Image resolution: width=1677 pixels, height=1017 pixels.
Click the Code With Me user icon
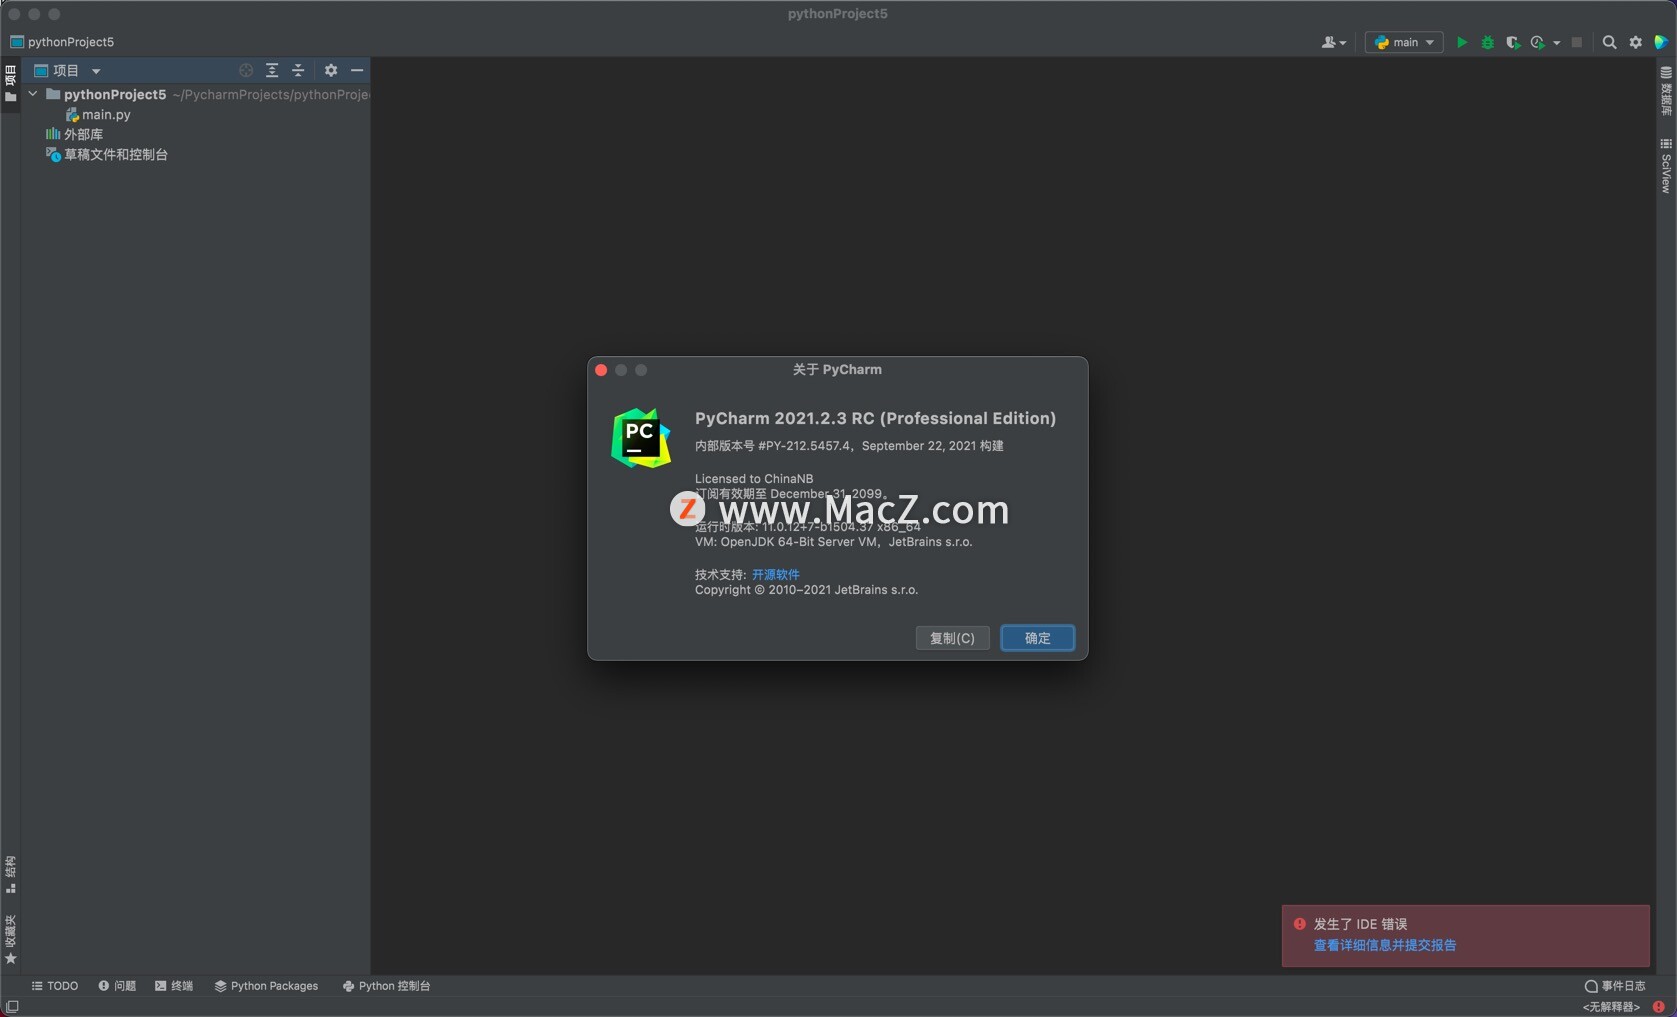(1333, 43)
